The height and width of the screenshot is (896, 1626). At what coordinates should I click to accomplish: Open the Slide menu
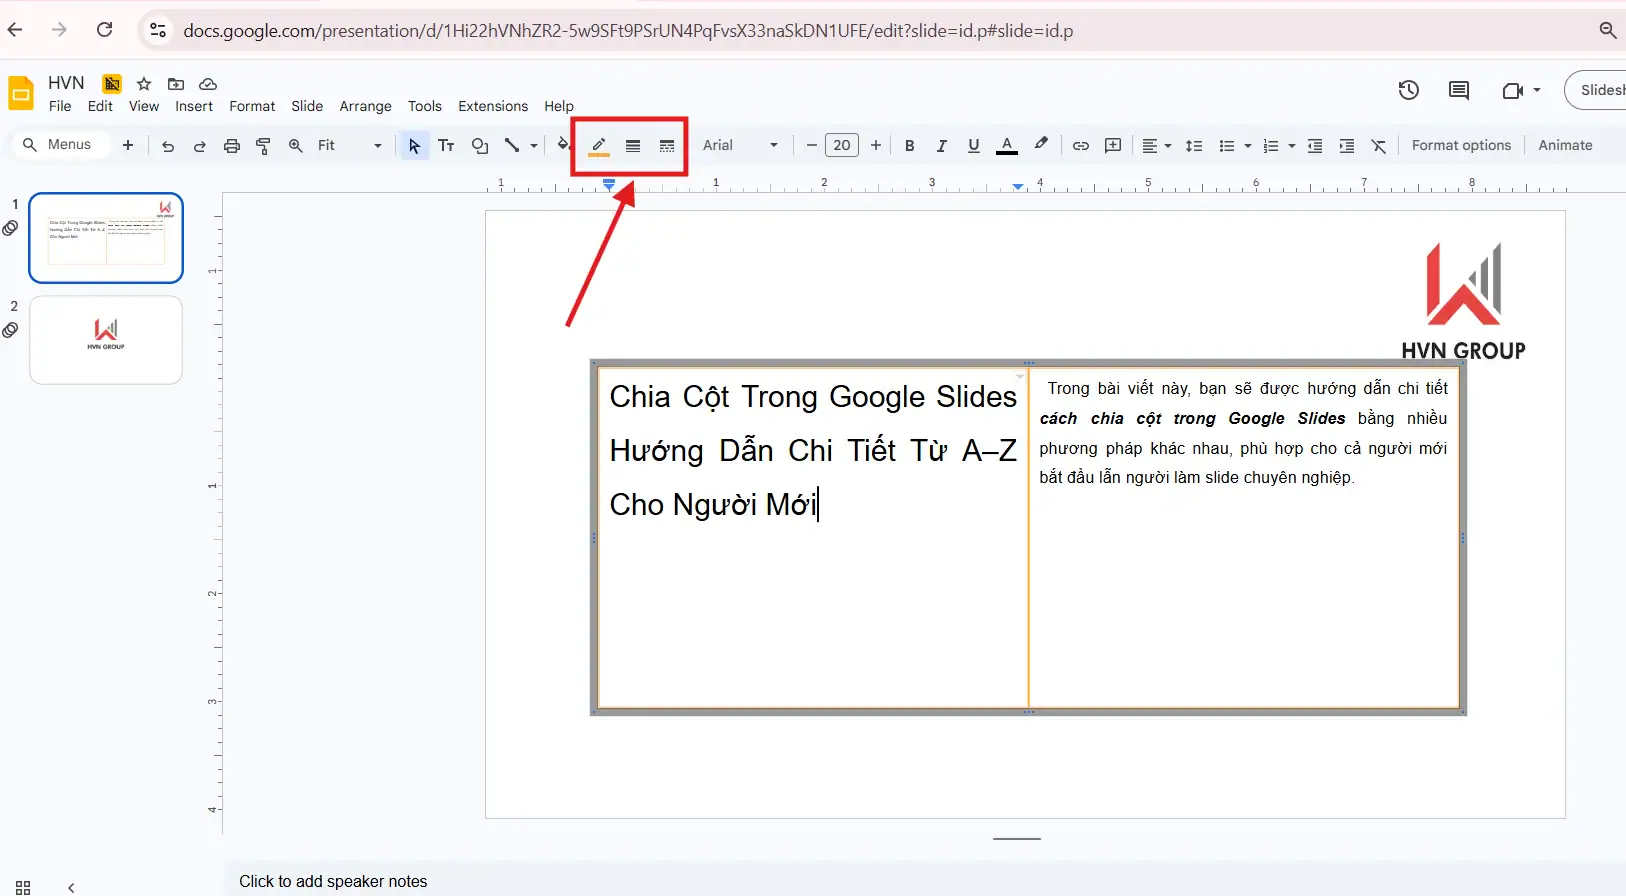pyautogui.click(x=307, y=106)
